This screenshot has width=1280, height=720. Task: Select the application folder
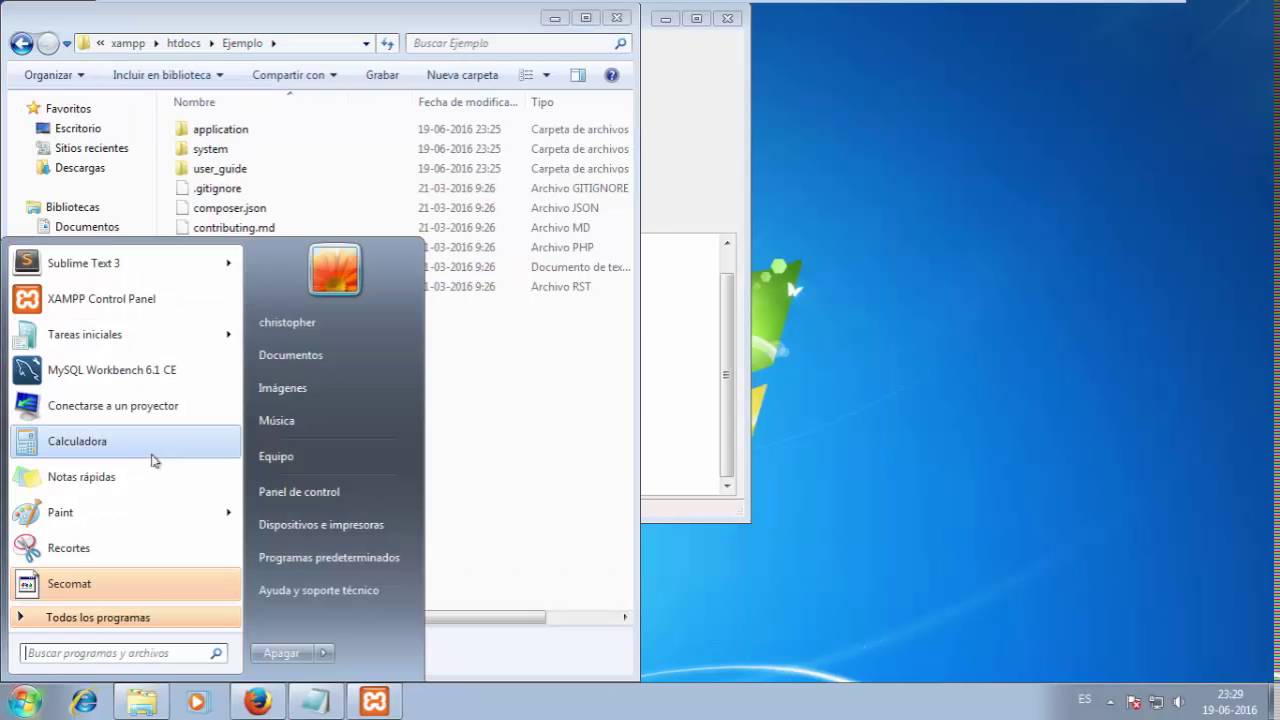point(220,129)
